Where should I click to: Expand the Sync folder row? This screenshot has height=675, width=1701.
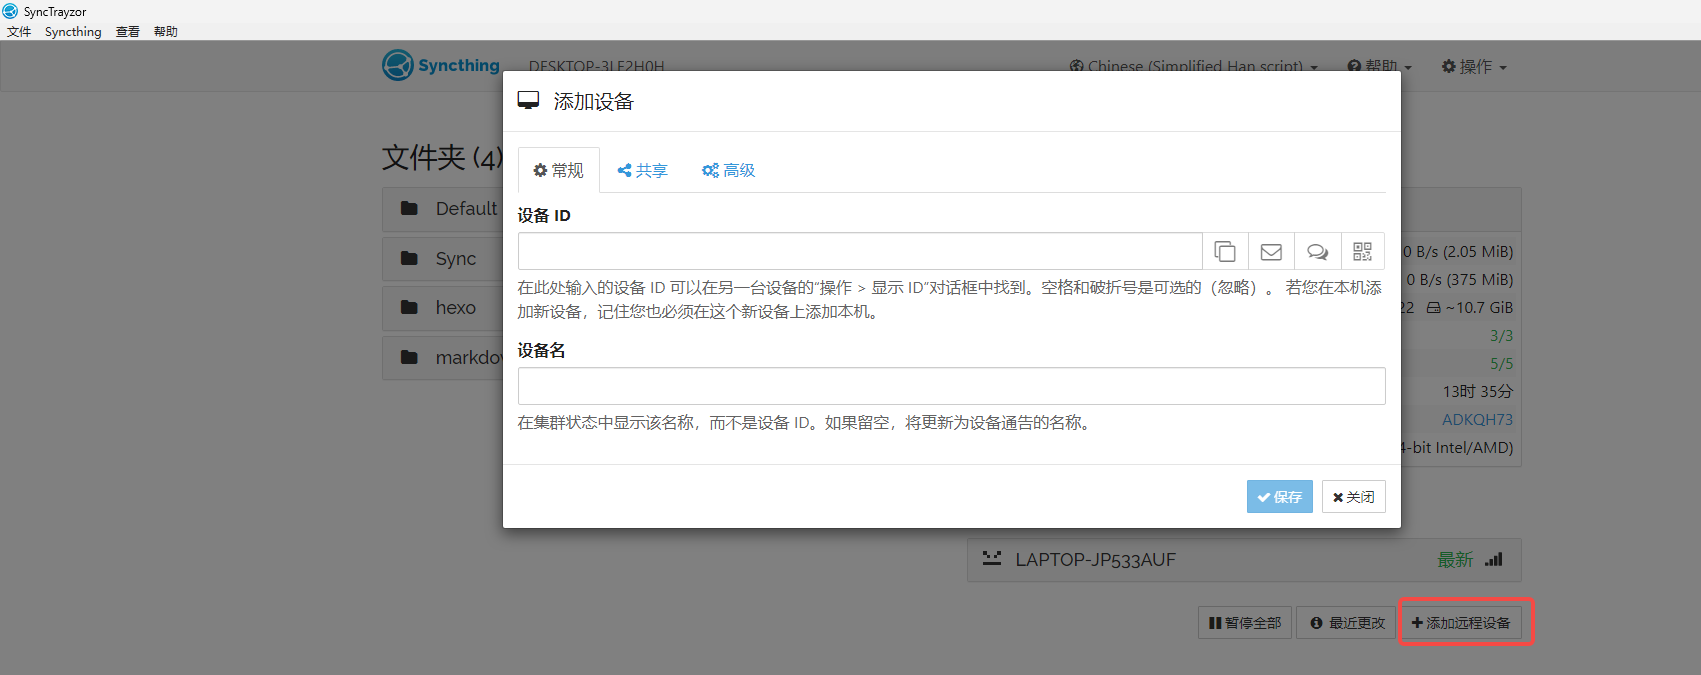443,259
